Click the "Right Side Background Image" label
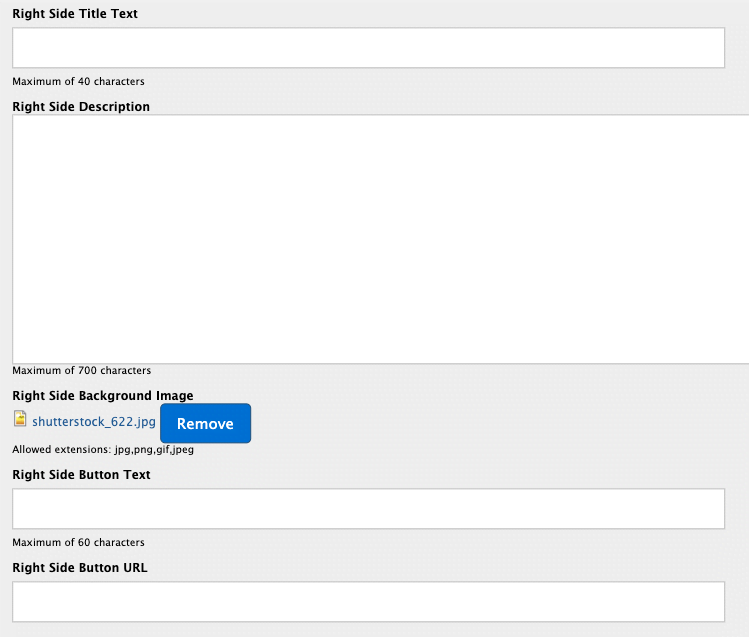 click(x=103, y=396)
